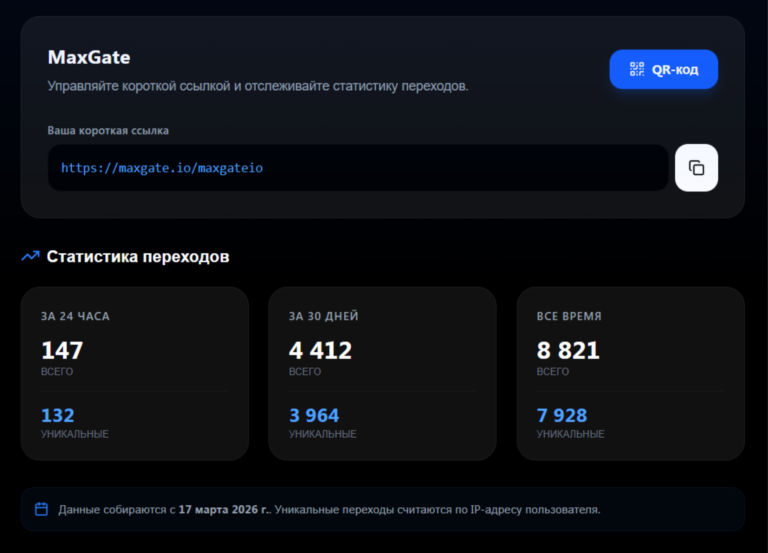Select the "За 30 дней" card label
Image resolution: width=768 pixels, height=553 pixels.
(x=323, y=316)
